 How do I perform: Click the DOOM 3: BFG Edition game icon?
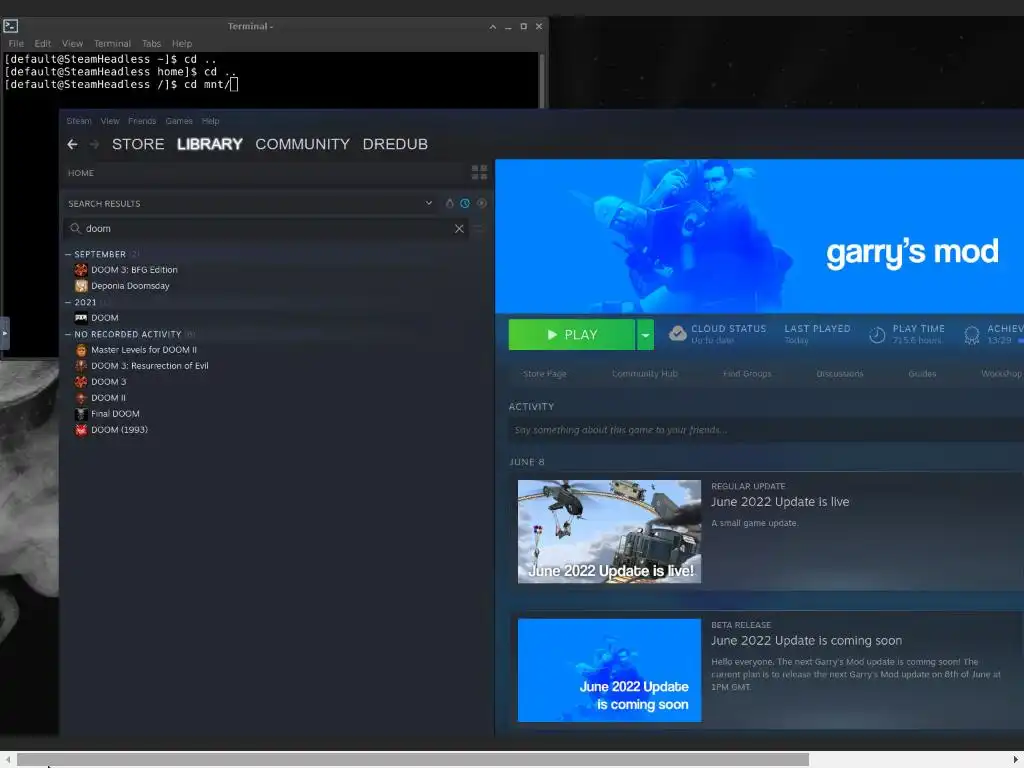(81, 270)
